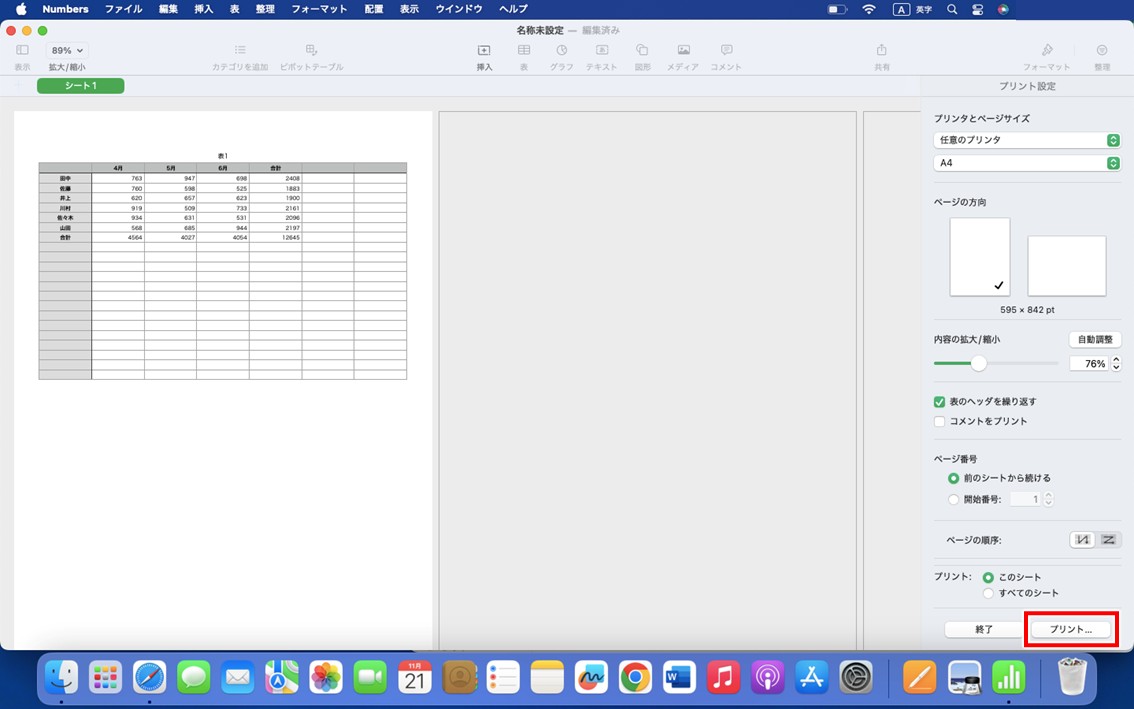Insert a chart using the グラフ icon
The image size is (1134, 709).
[x=562, y=56]
